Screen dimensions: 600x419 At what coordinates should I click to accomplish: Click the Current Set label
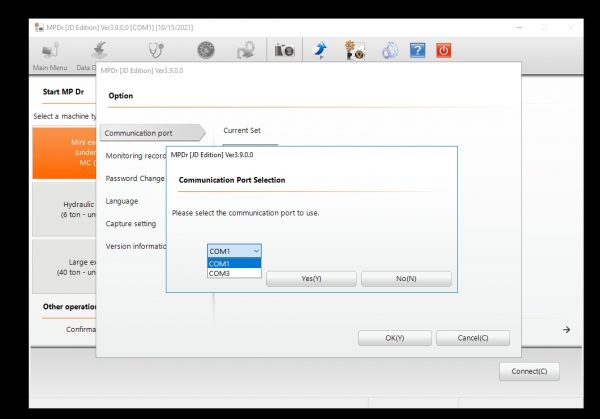pos(242,130)
